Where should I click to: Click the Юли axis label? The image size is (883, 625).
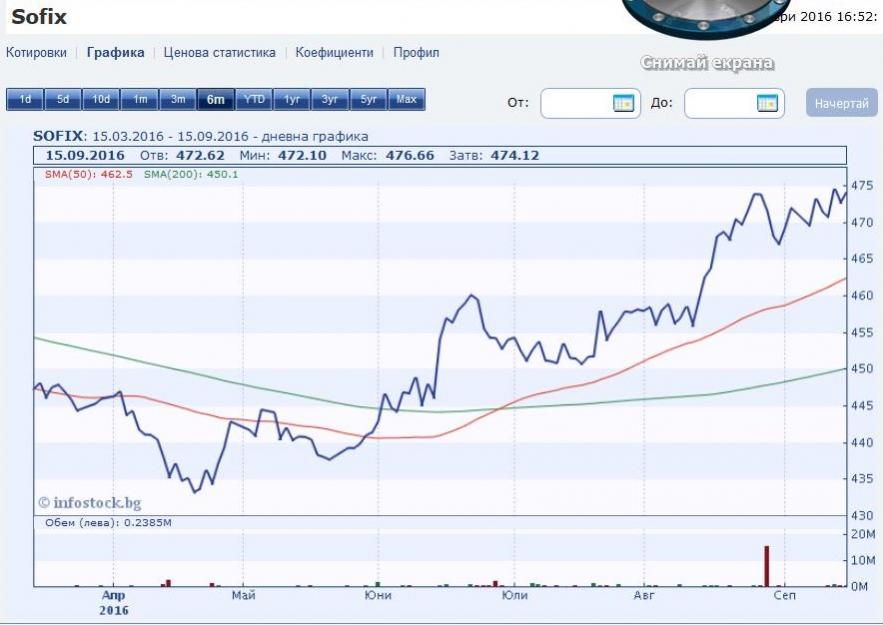tap(514, 595)
